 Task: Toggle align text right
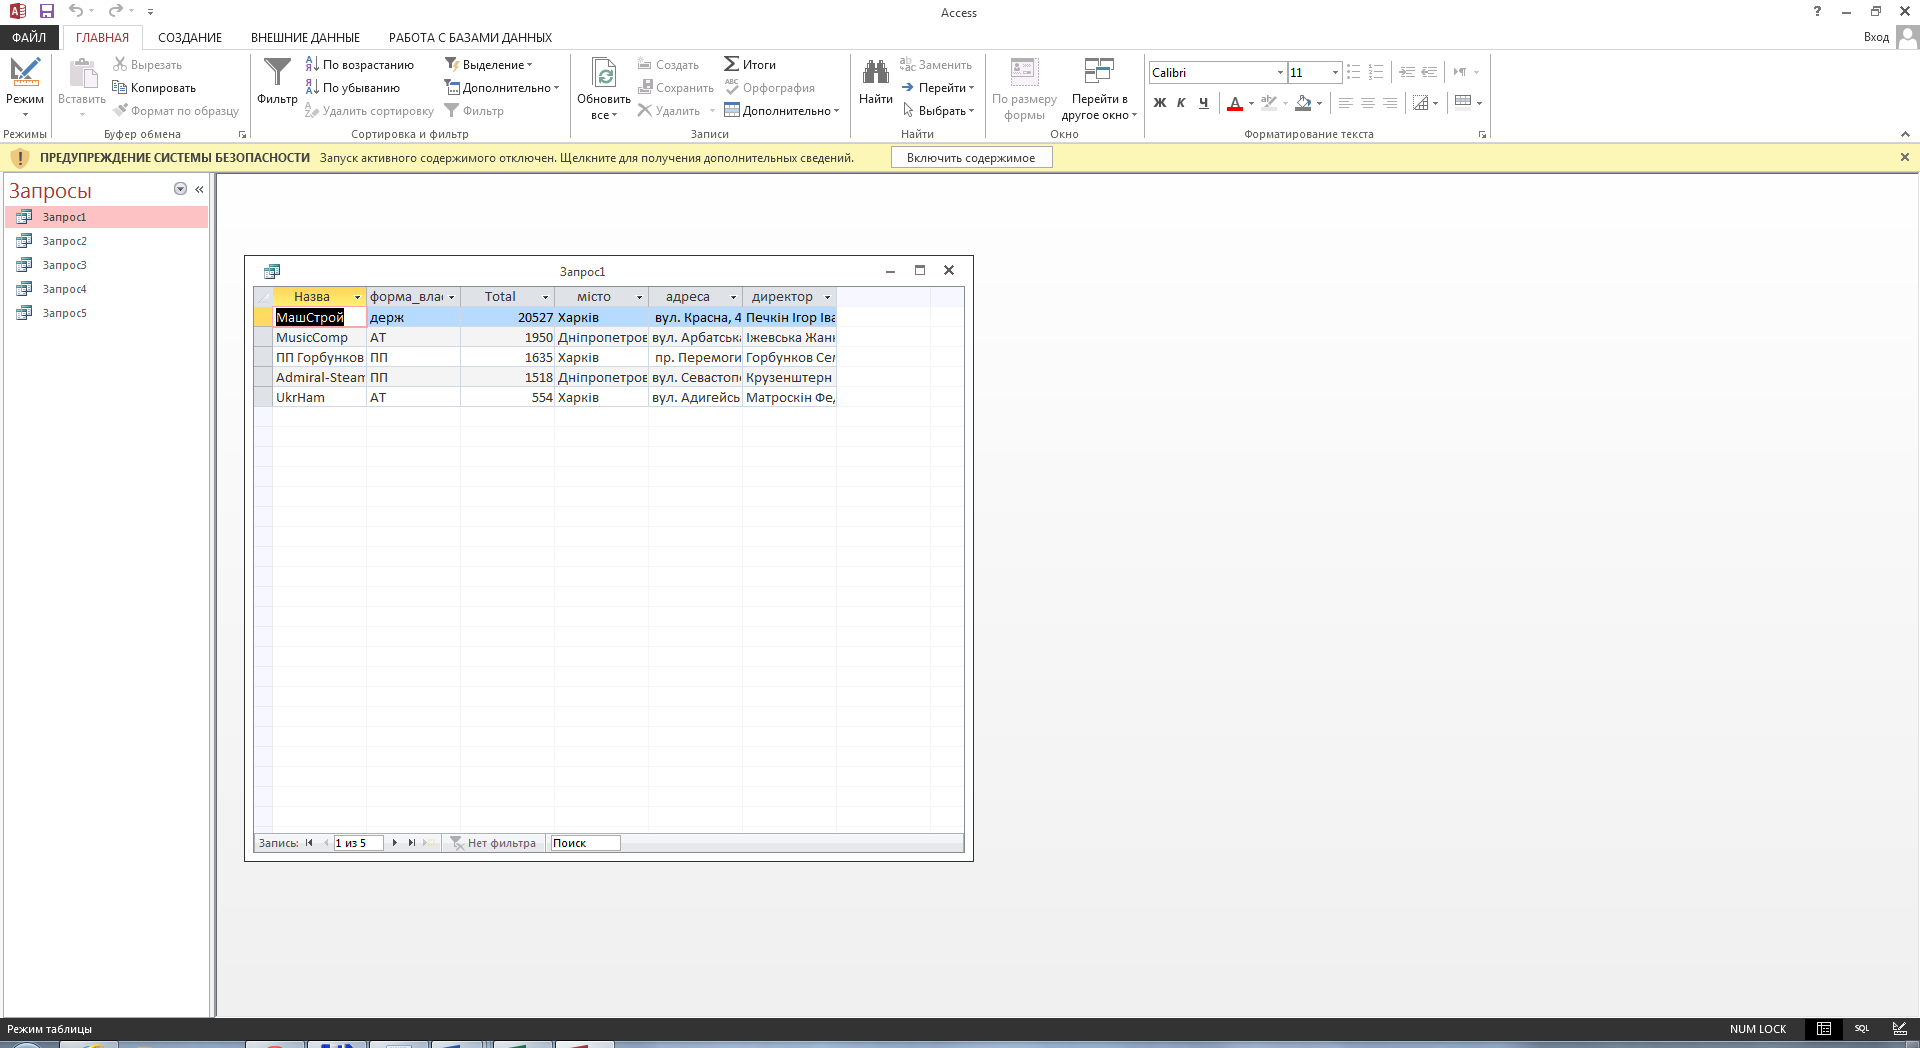tap(1390, 102)
